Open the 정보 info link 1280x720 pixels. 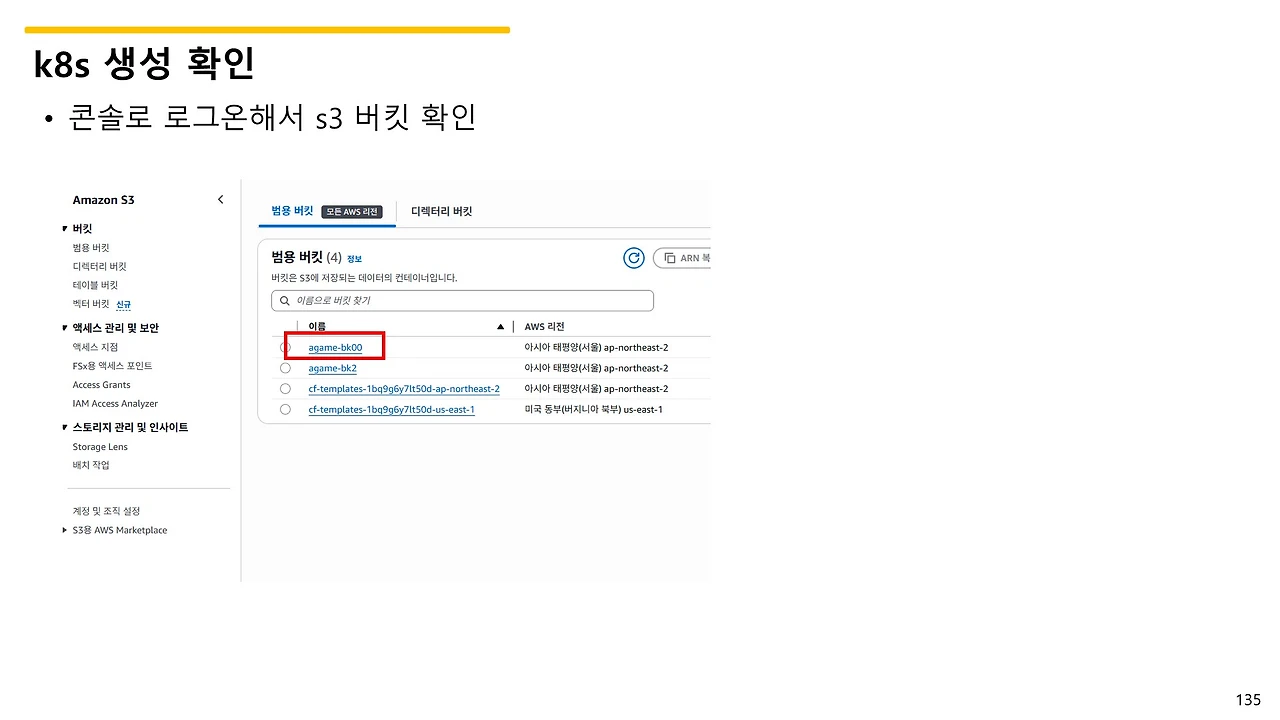tap(354, 259)
